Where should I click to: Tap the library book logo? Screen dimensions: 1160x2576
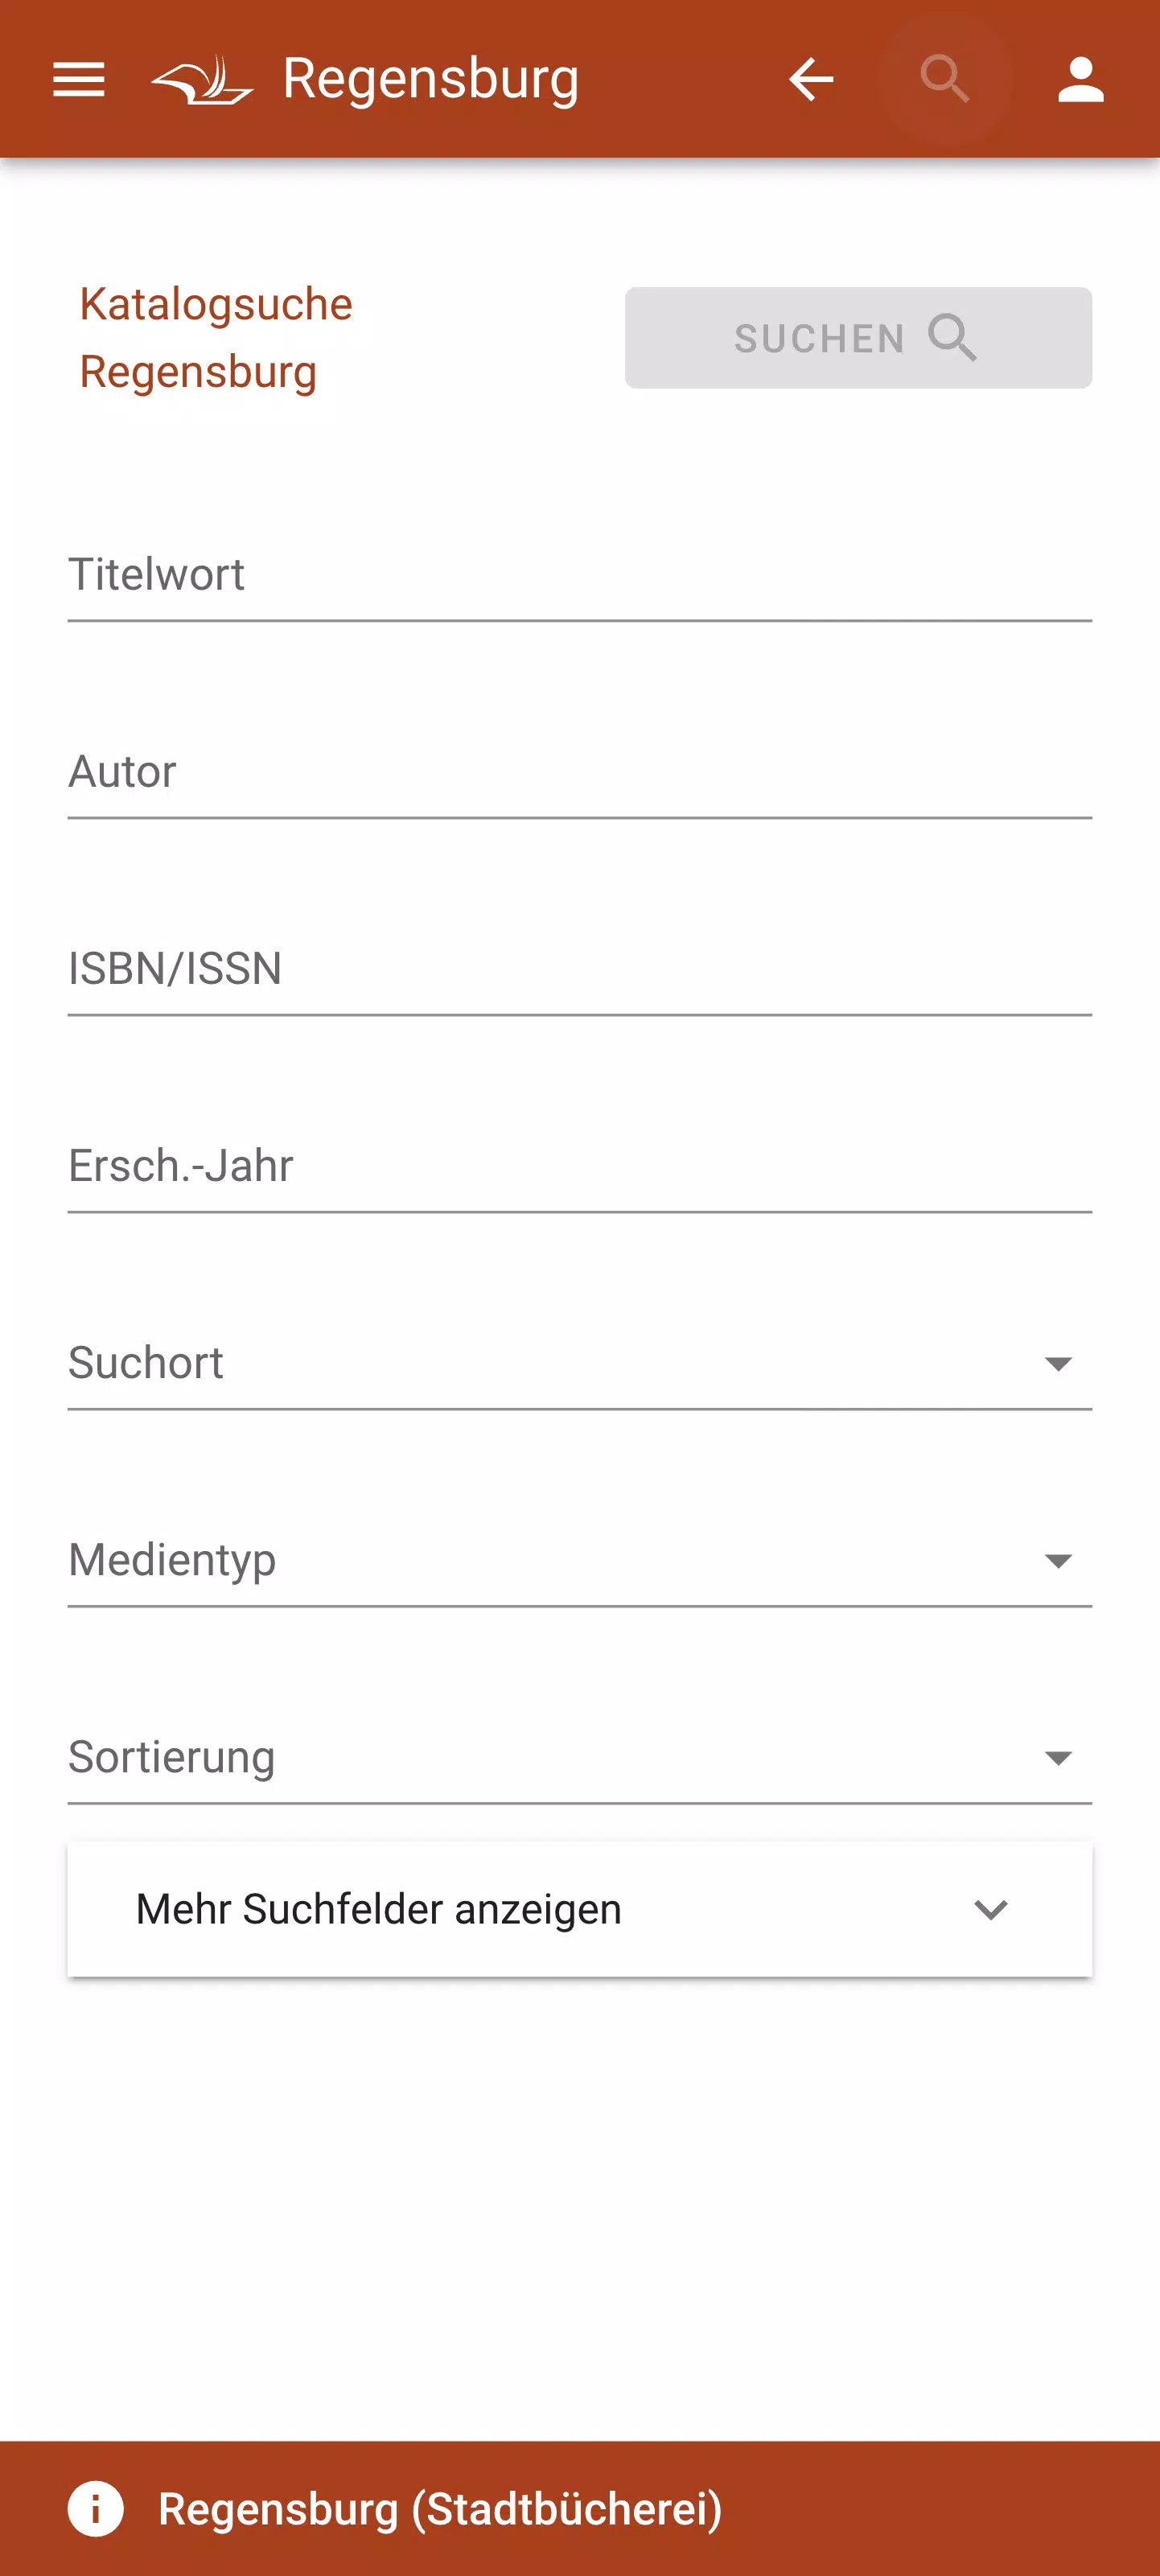pyautogui.click(x=202, y=80)
